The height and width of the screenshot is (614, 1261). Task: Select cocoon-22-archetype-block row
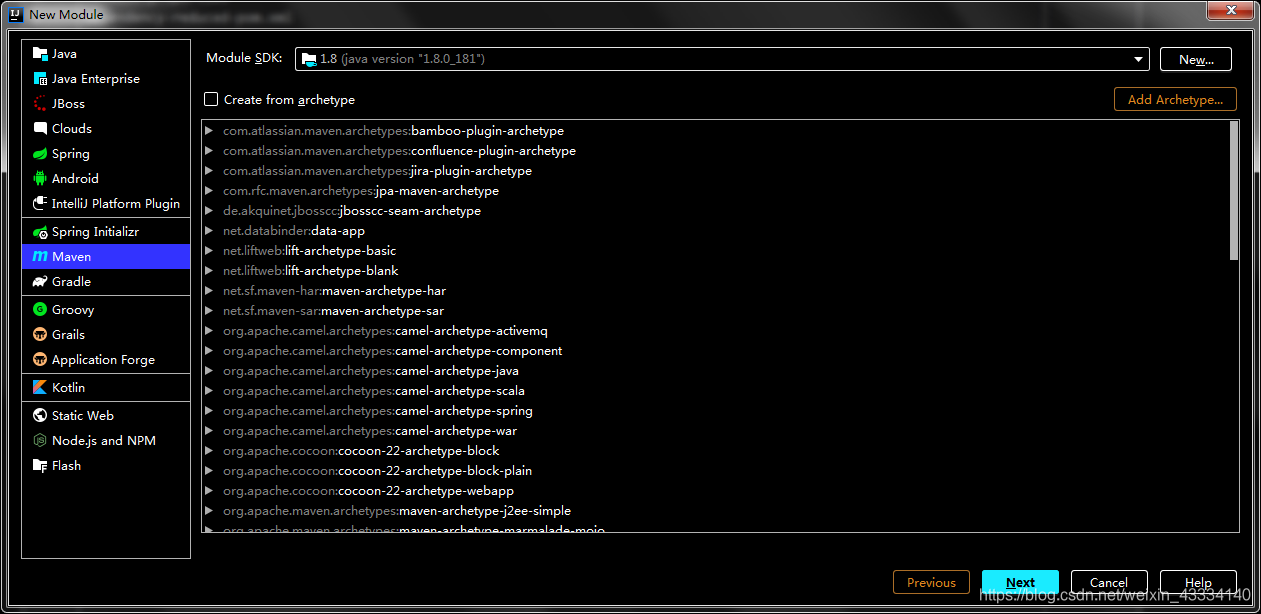coord(715,451)
